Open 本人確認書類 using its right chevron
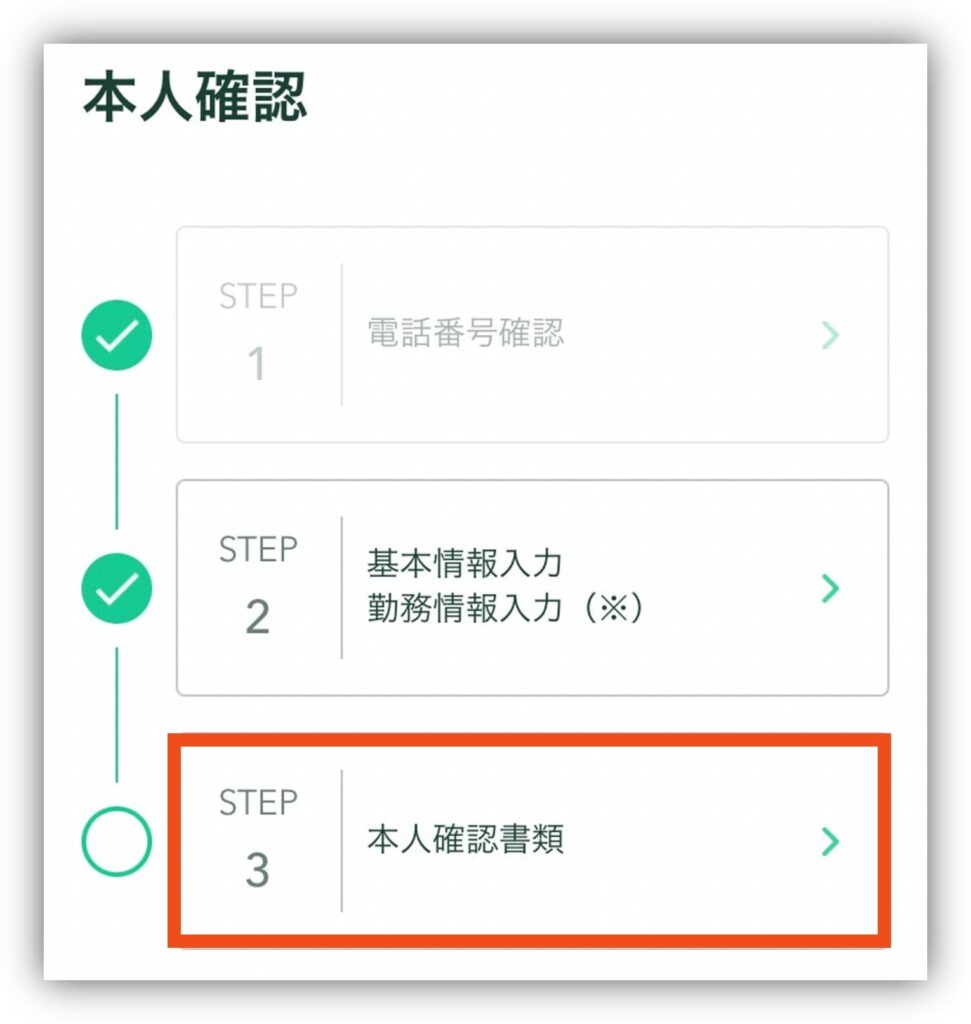The width and height of the screenshot is (971, 1024). click(x=829, y=842)
